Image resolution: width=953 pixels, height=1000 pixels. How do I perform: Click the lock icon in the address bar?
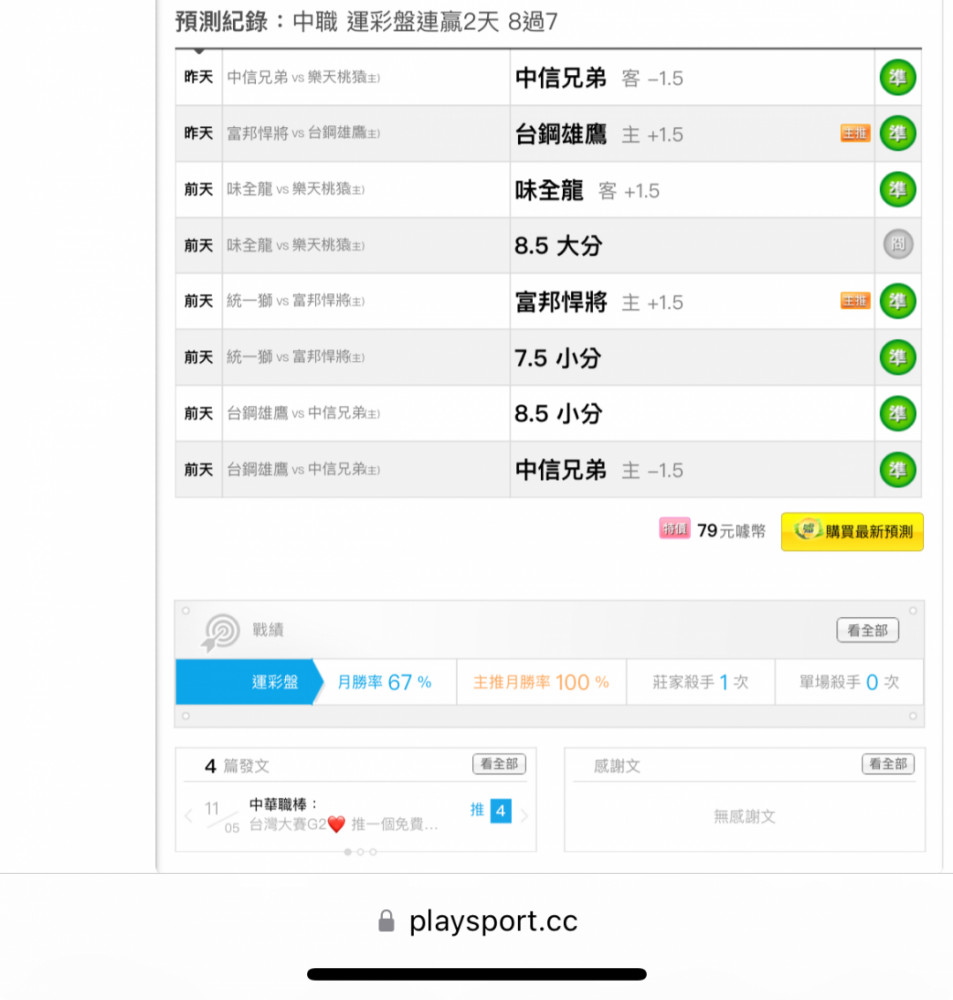(386, 921)
